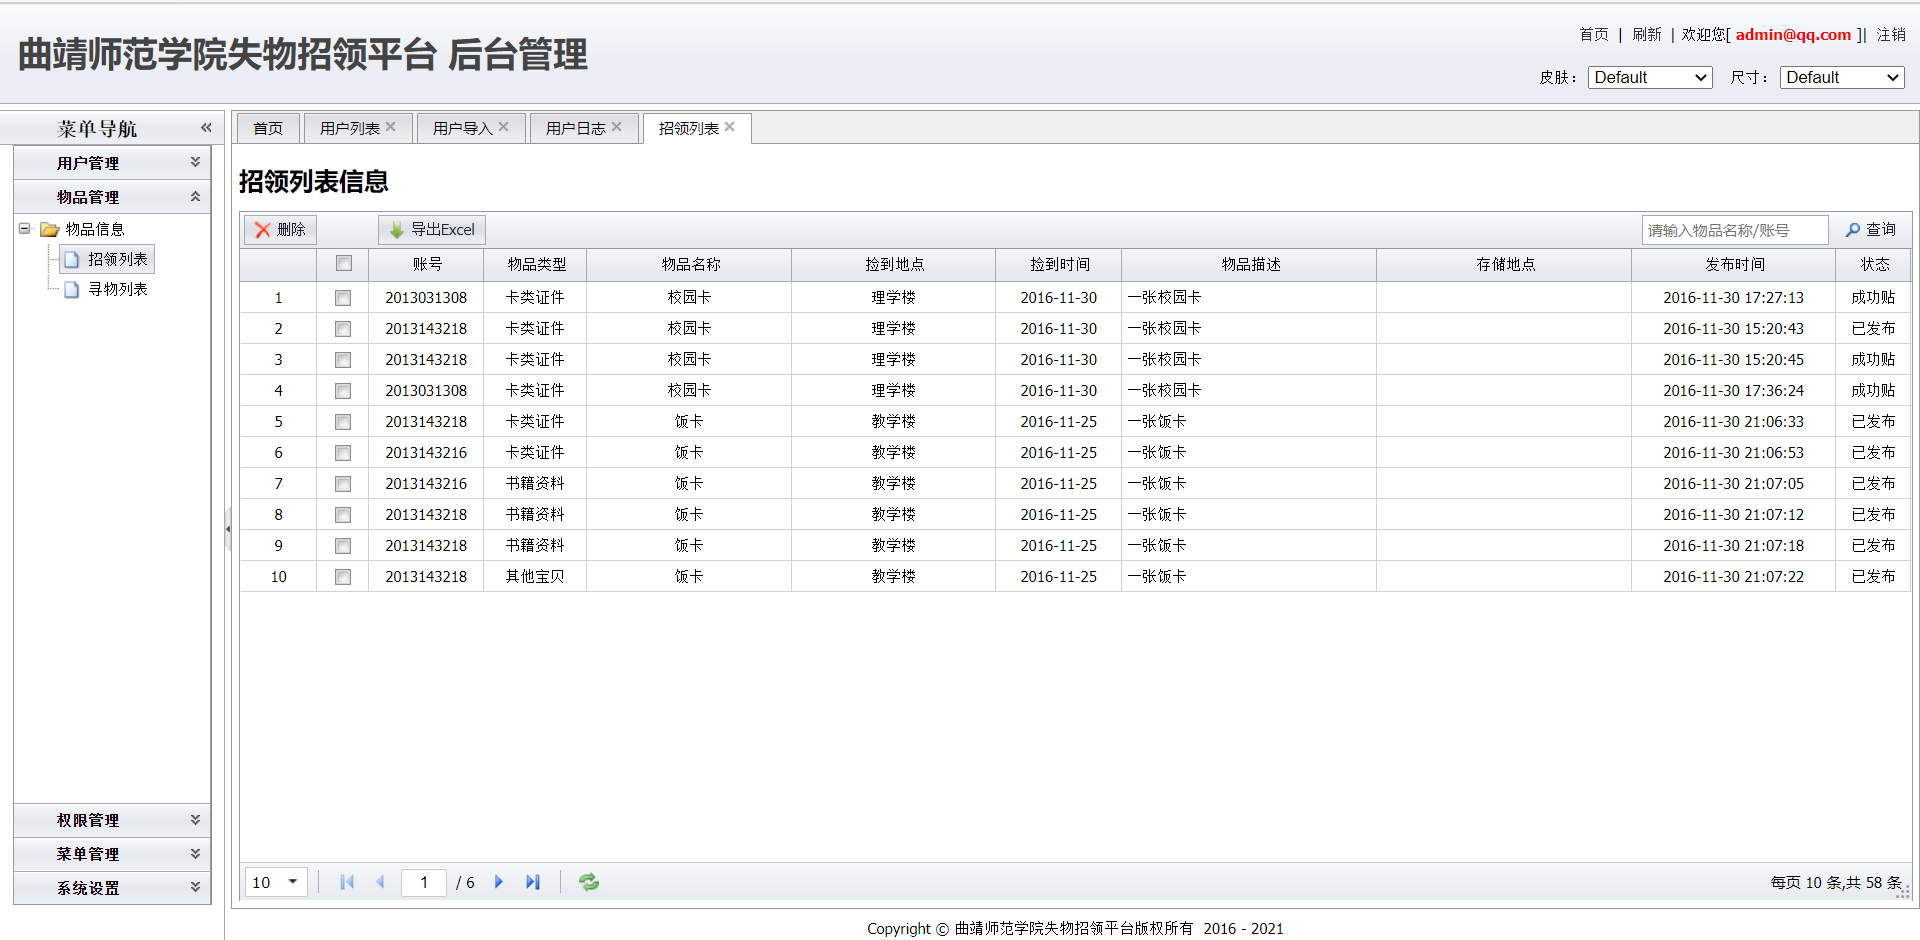
Task: Close the 用户日志 tab
Action: click(x=617, y=127)
